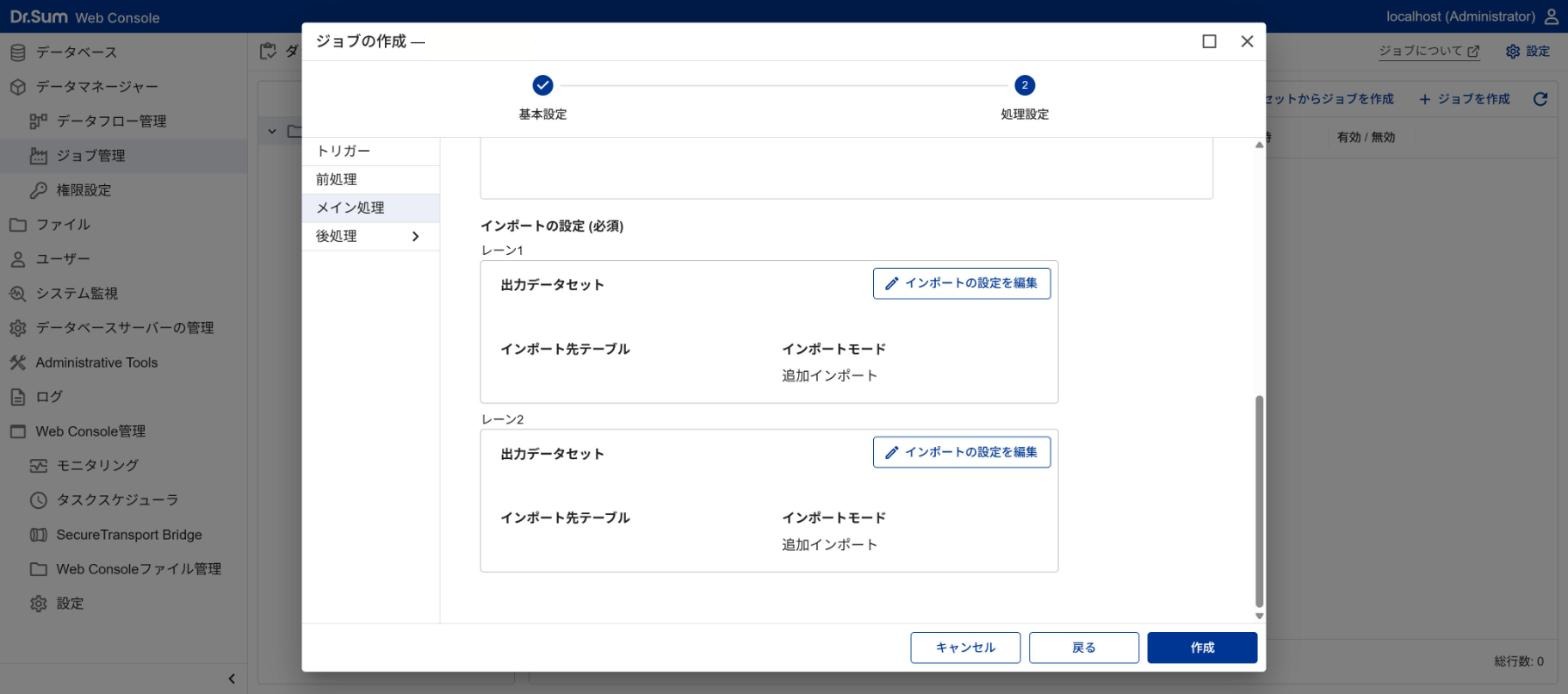This screenshot has height=694, width=1568.
Task: Click the refresh icon in job list toolbar
Action: (1540, 99)
